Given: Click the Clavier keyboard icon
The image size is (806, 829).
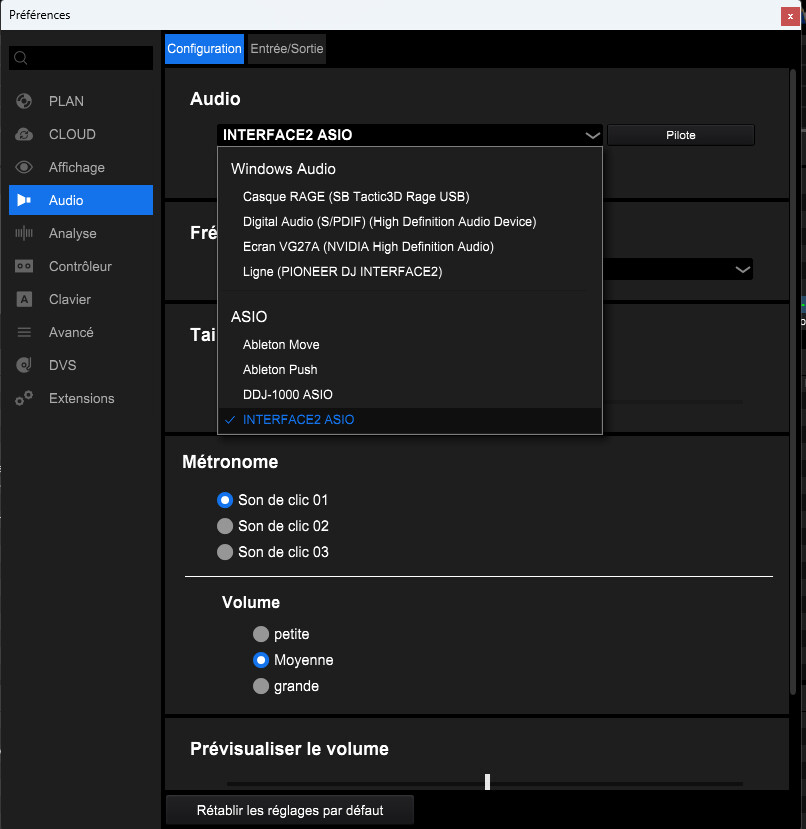Looking at the screenshot, I should pos(24,299).
